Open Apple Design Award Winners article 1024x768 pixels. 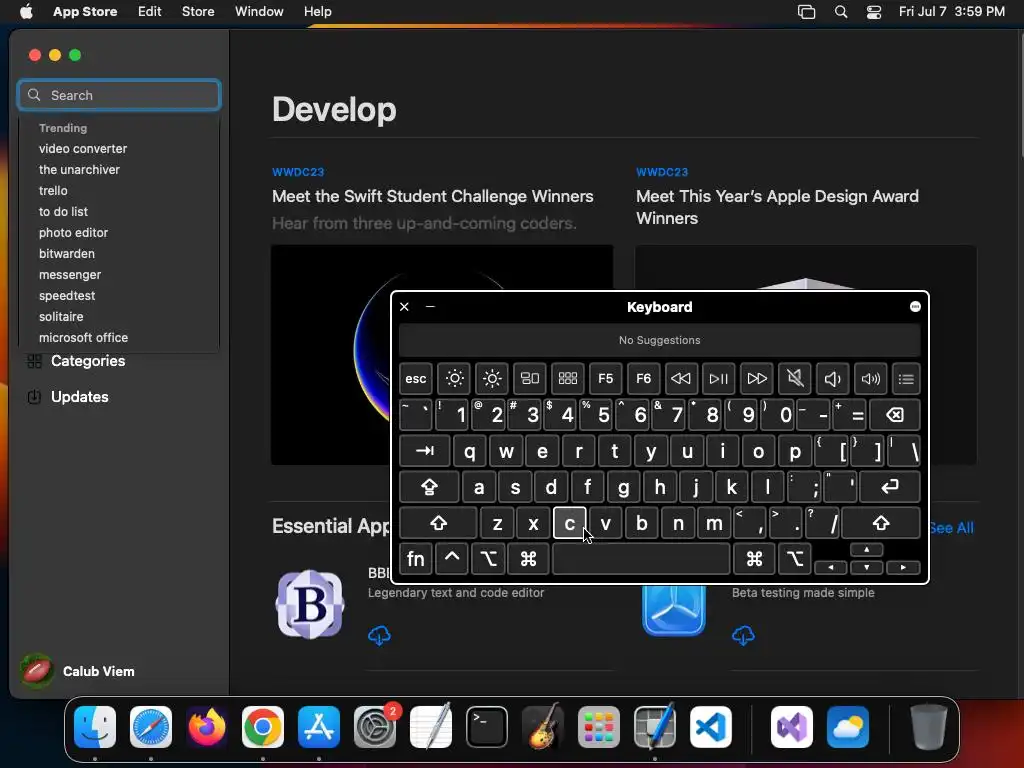coord(777,207)
